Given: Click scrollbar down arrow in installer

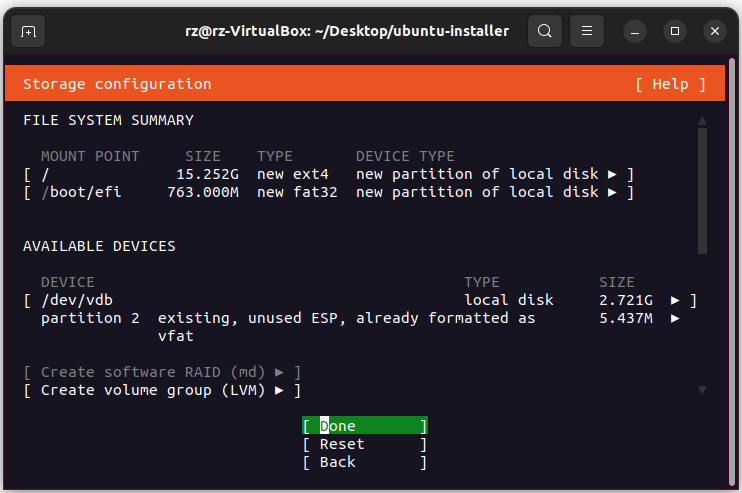Looking at the screenshot, I should pos(702,389).
